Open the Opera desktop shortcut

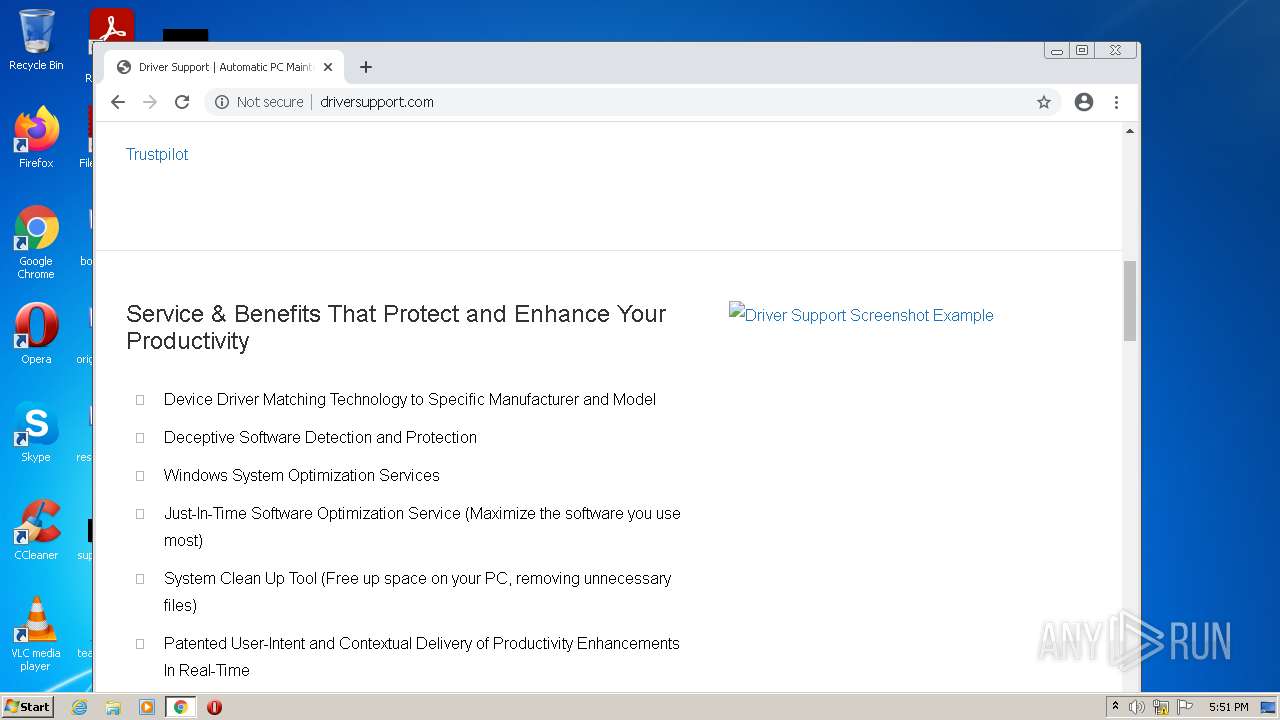[36, 333]
